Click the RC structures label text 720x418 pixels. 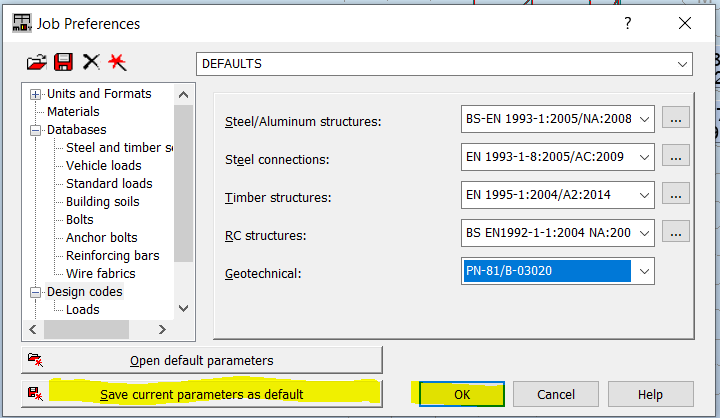(x=265, y=236)
